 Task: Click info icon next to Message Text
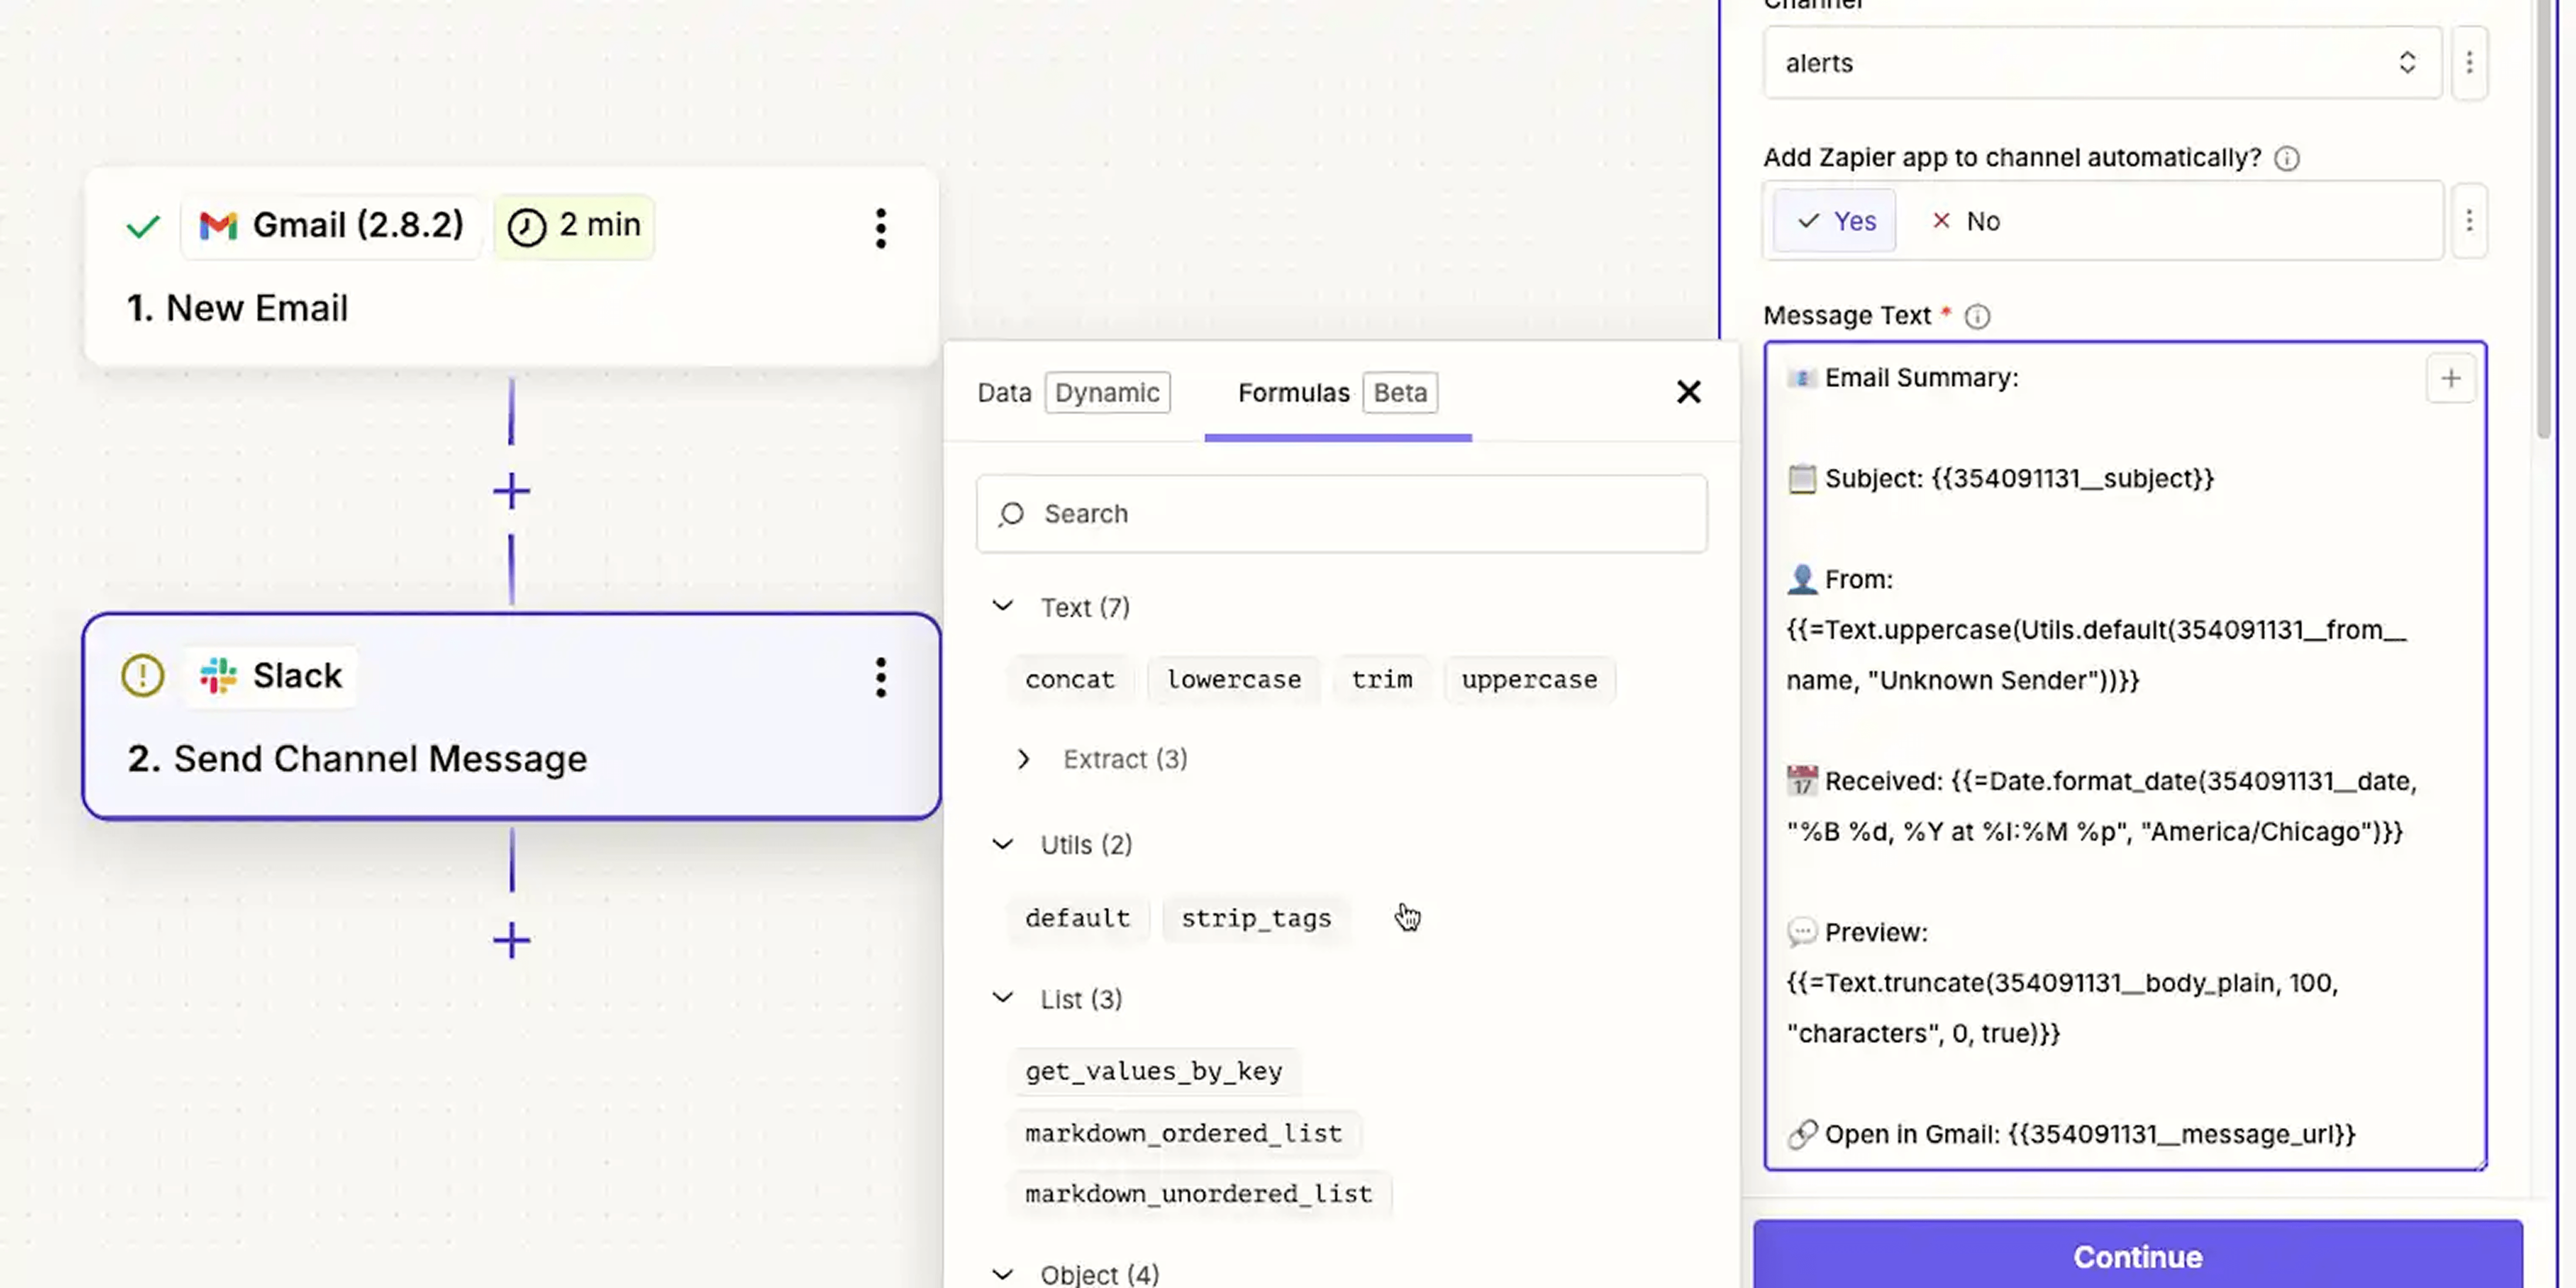pyautogui.click(x=1977, y=316)
